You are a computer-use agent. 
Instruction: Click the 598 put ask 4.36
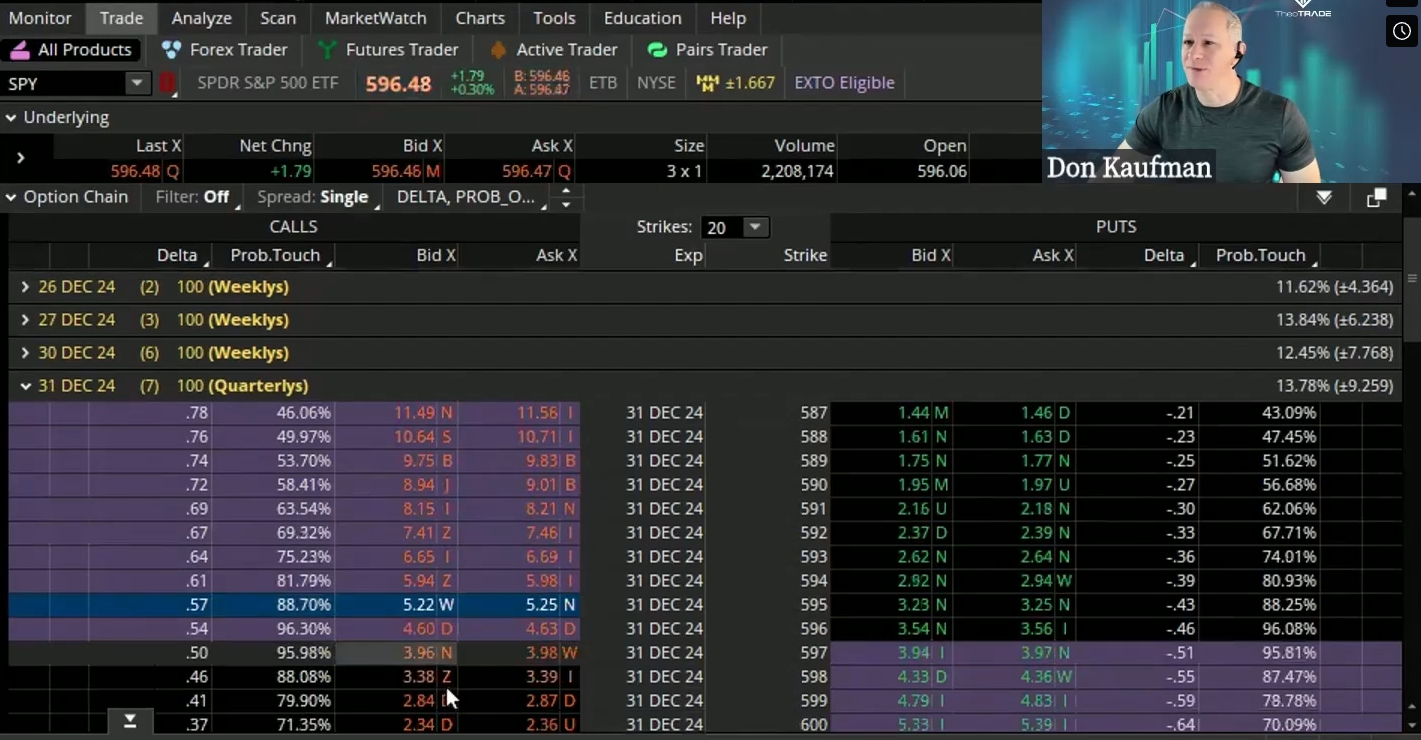(1035, 676)
